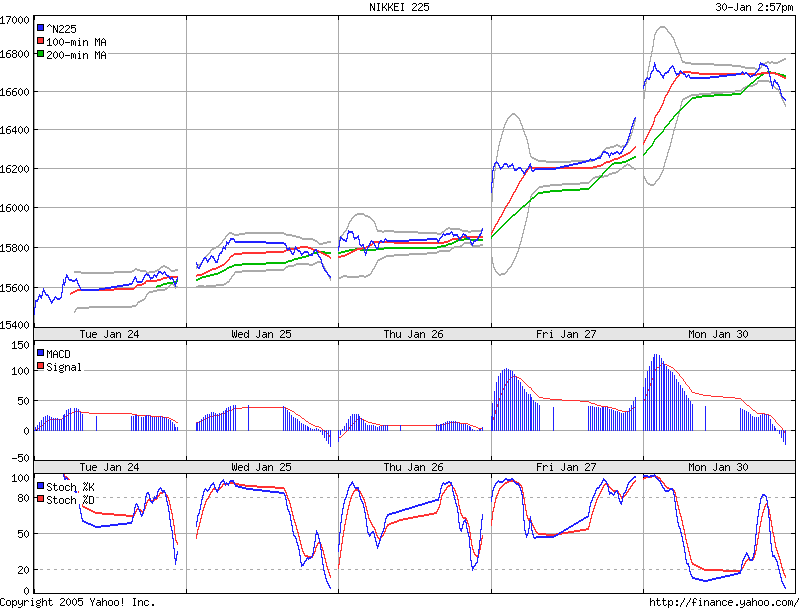Click the blue Stoch %K legend swatch
Screen dimensions: 800x608
[x=40, y=486]
